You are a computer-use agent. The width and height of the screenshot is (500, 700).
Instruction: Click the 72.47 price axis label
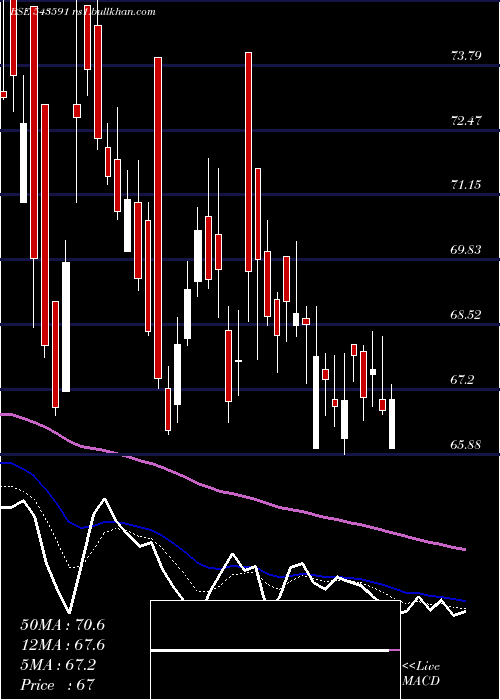(466, 121)
